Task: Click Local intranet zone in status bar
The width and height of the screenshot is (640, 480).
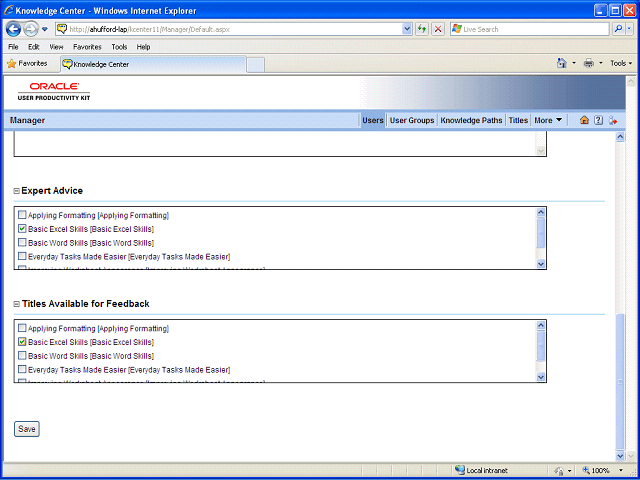Action: [482, 471]
